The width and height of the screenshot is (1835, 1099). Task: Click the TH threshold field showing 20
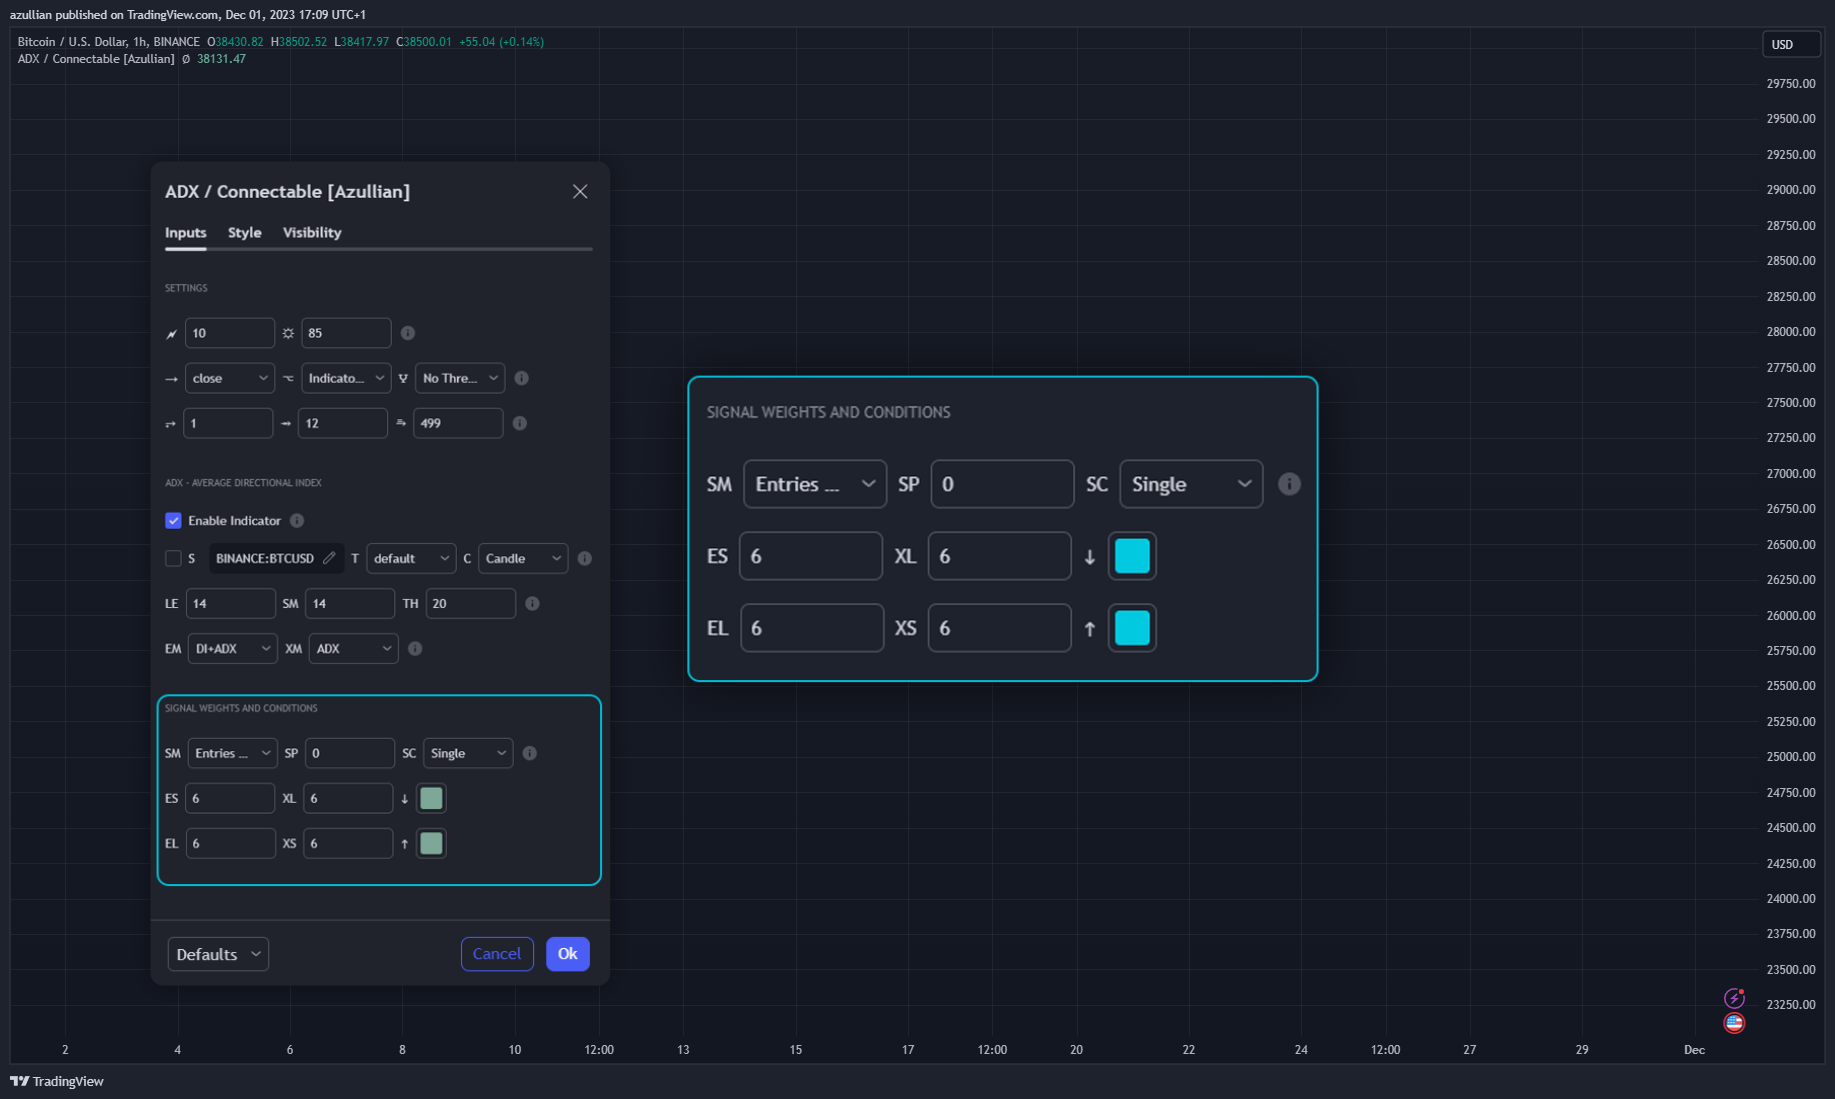[x=471, y=603]
